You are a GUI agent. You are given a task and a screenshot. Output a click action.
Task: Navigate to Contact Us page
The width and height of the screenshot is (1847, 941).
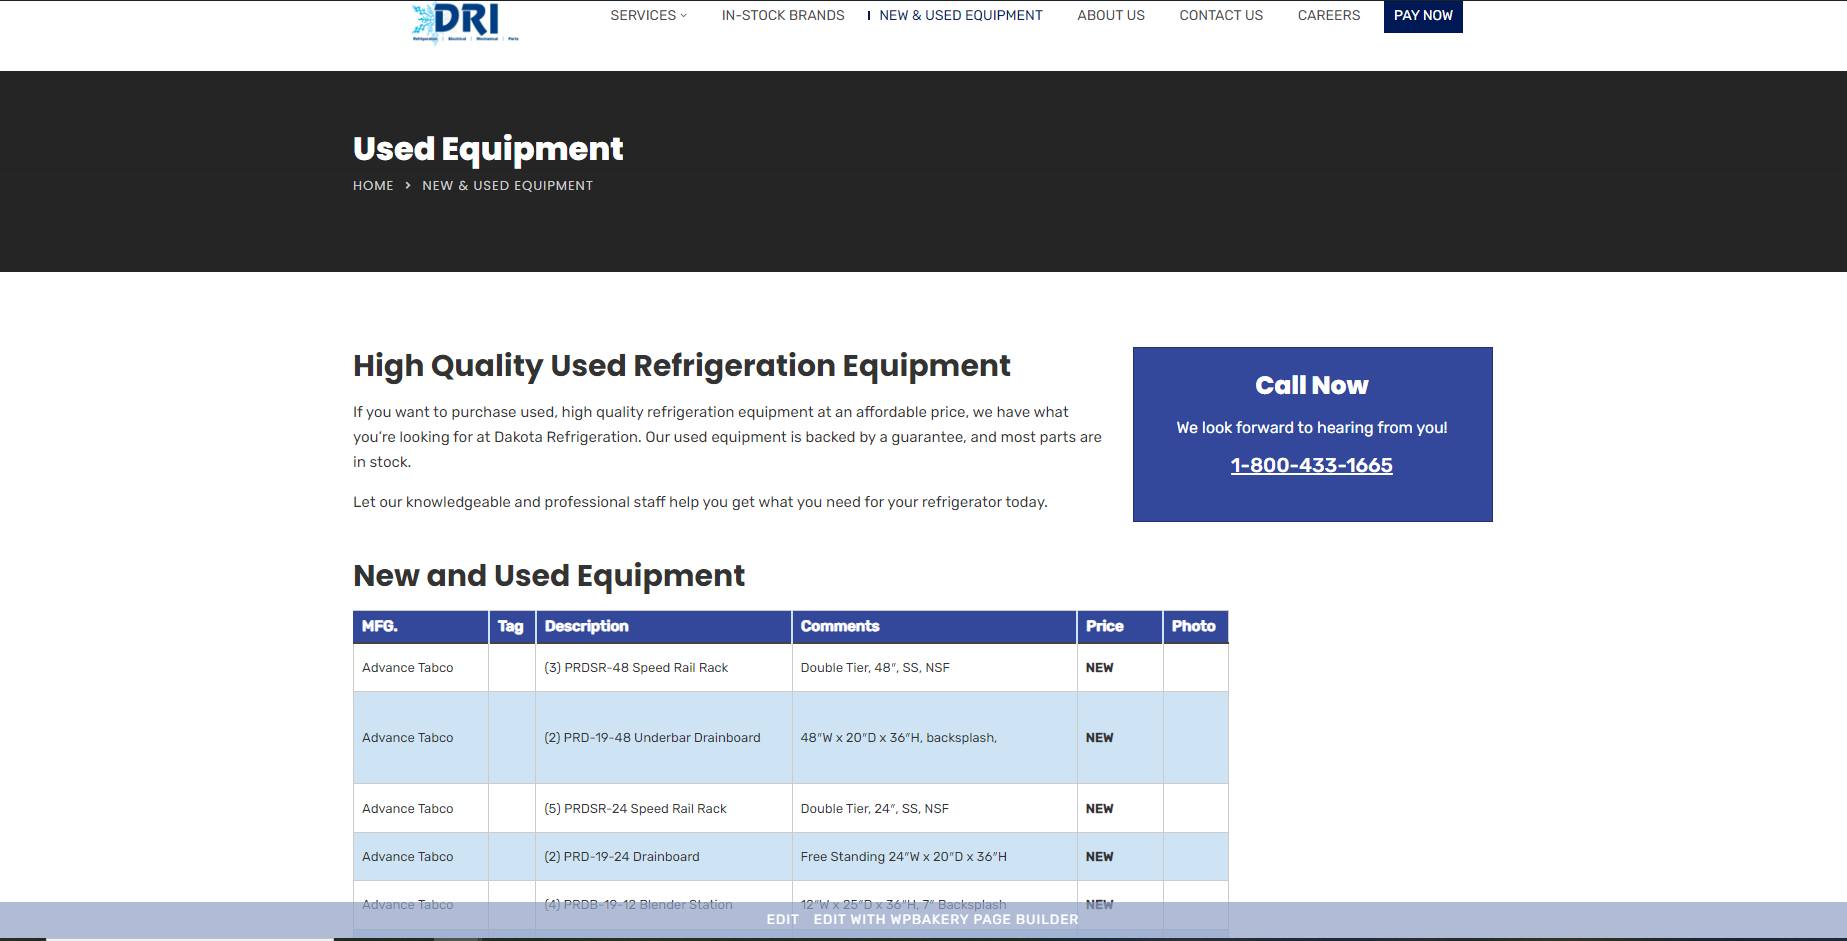(x=1220, y=16)
